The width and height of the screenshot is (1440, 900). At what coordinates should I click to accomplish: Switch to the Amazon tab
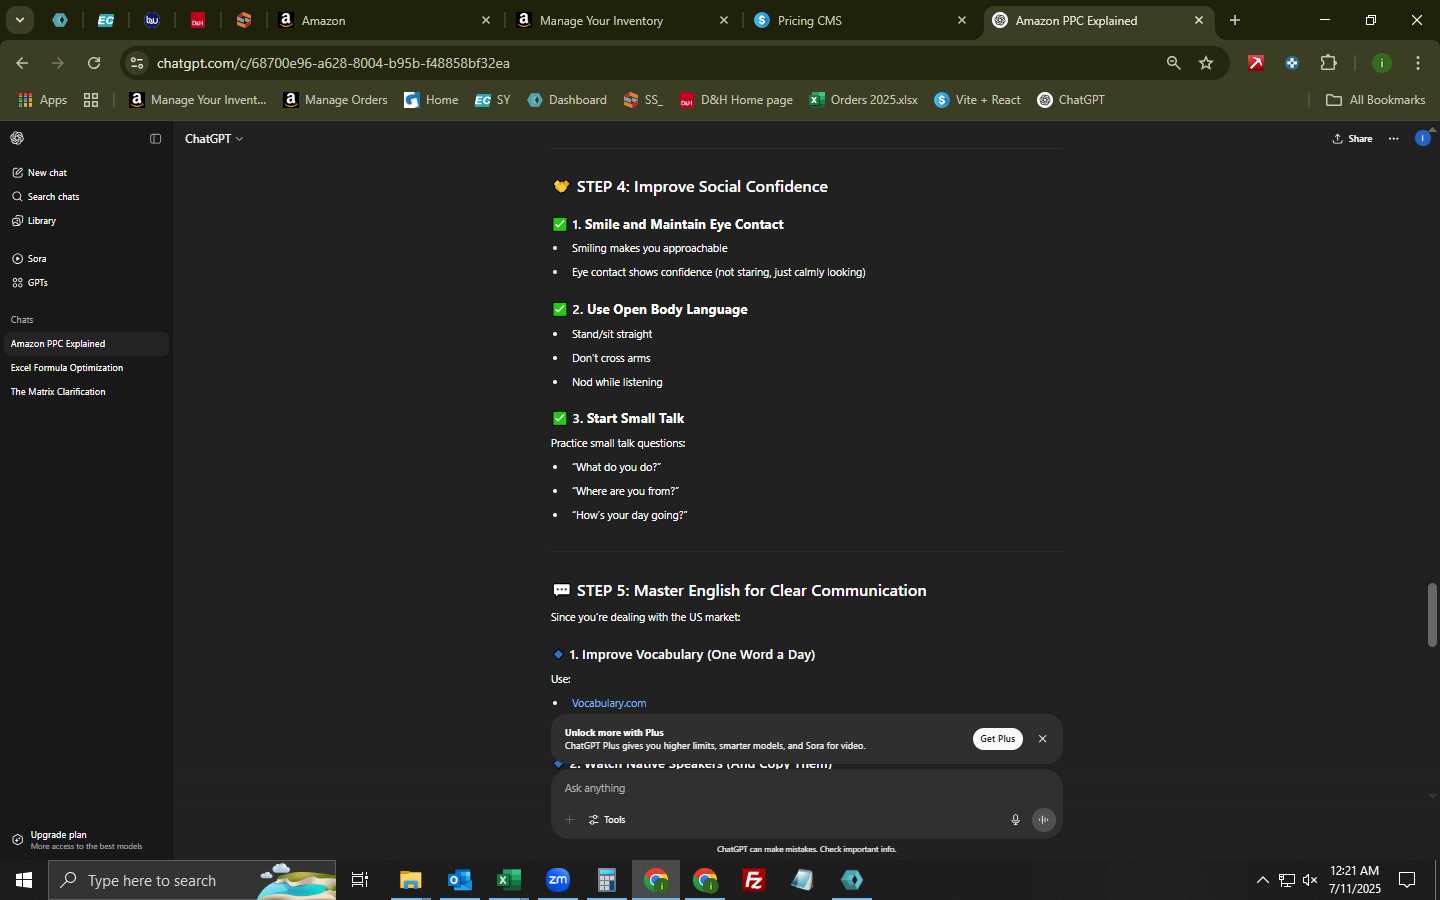coord(385,20)
